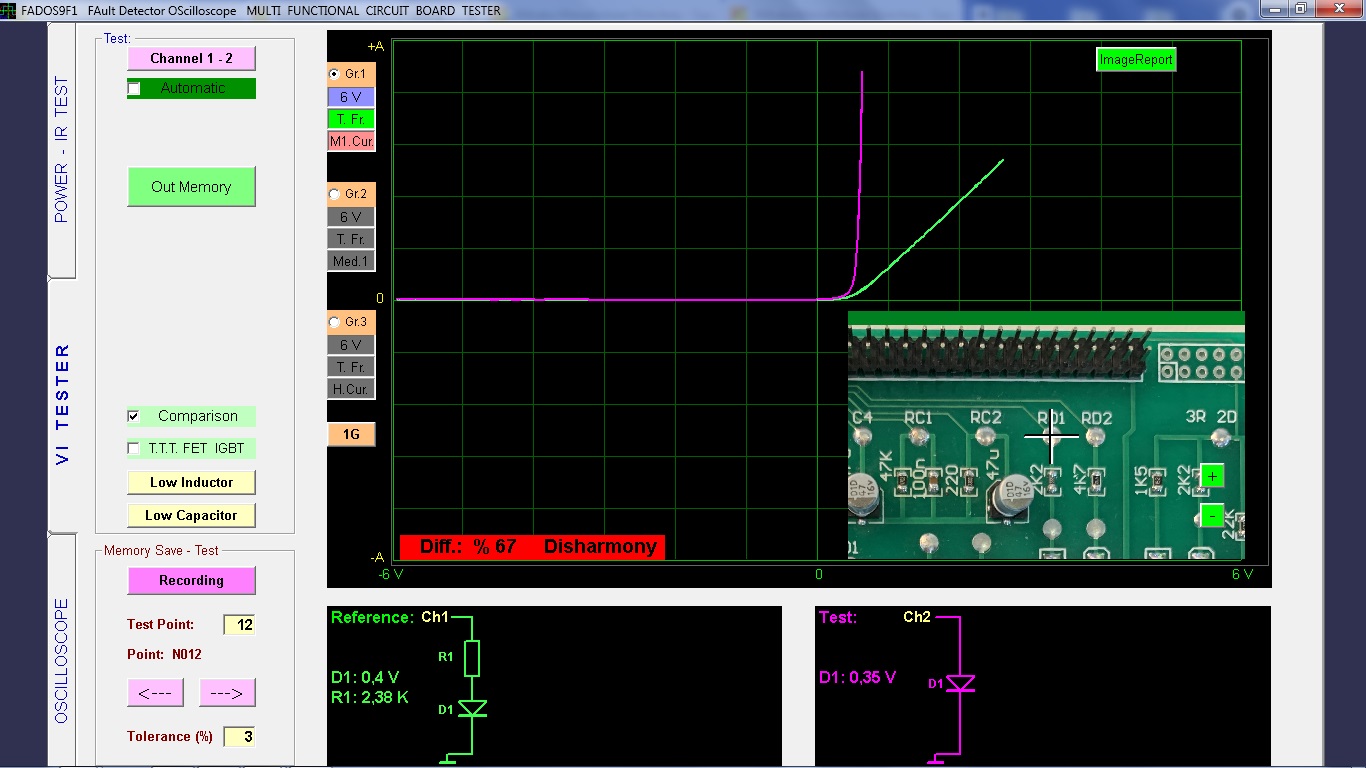Open Gr.1 T. Fr. frequency selector

point(350,119)
